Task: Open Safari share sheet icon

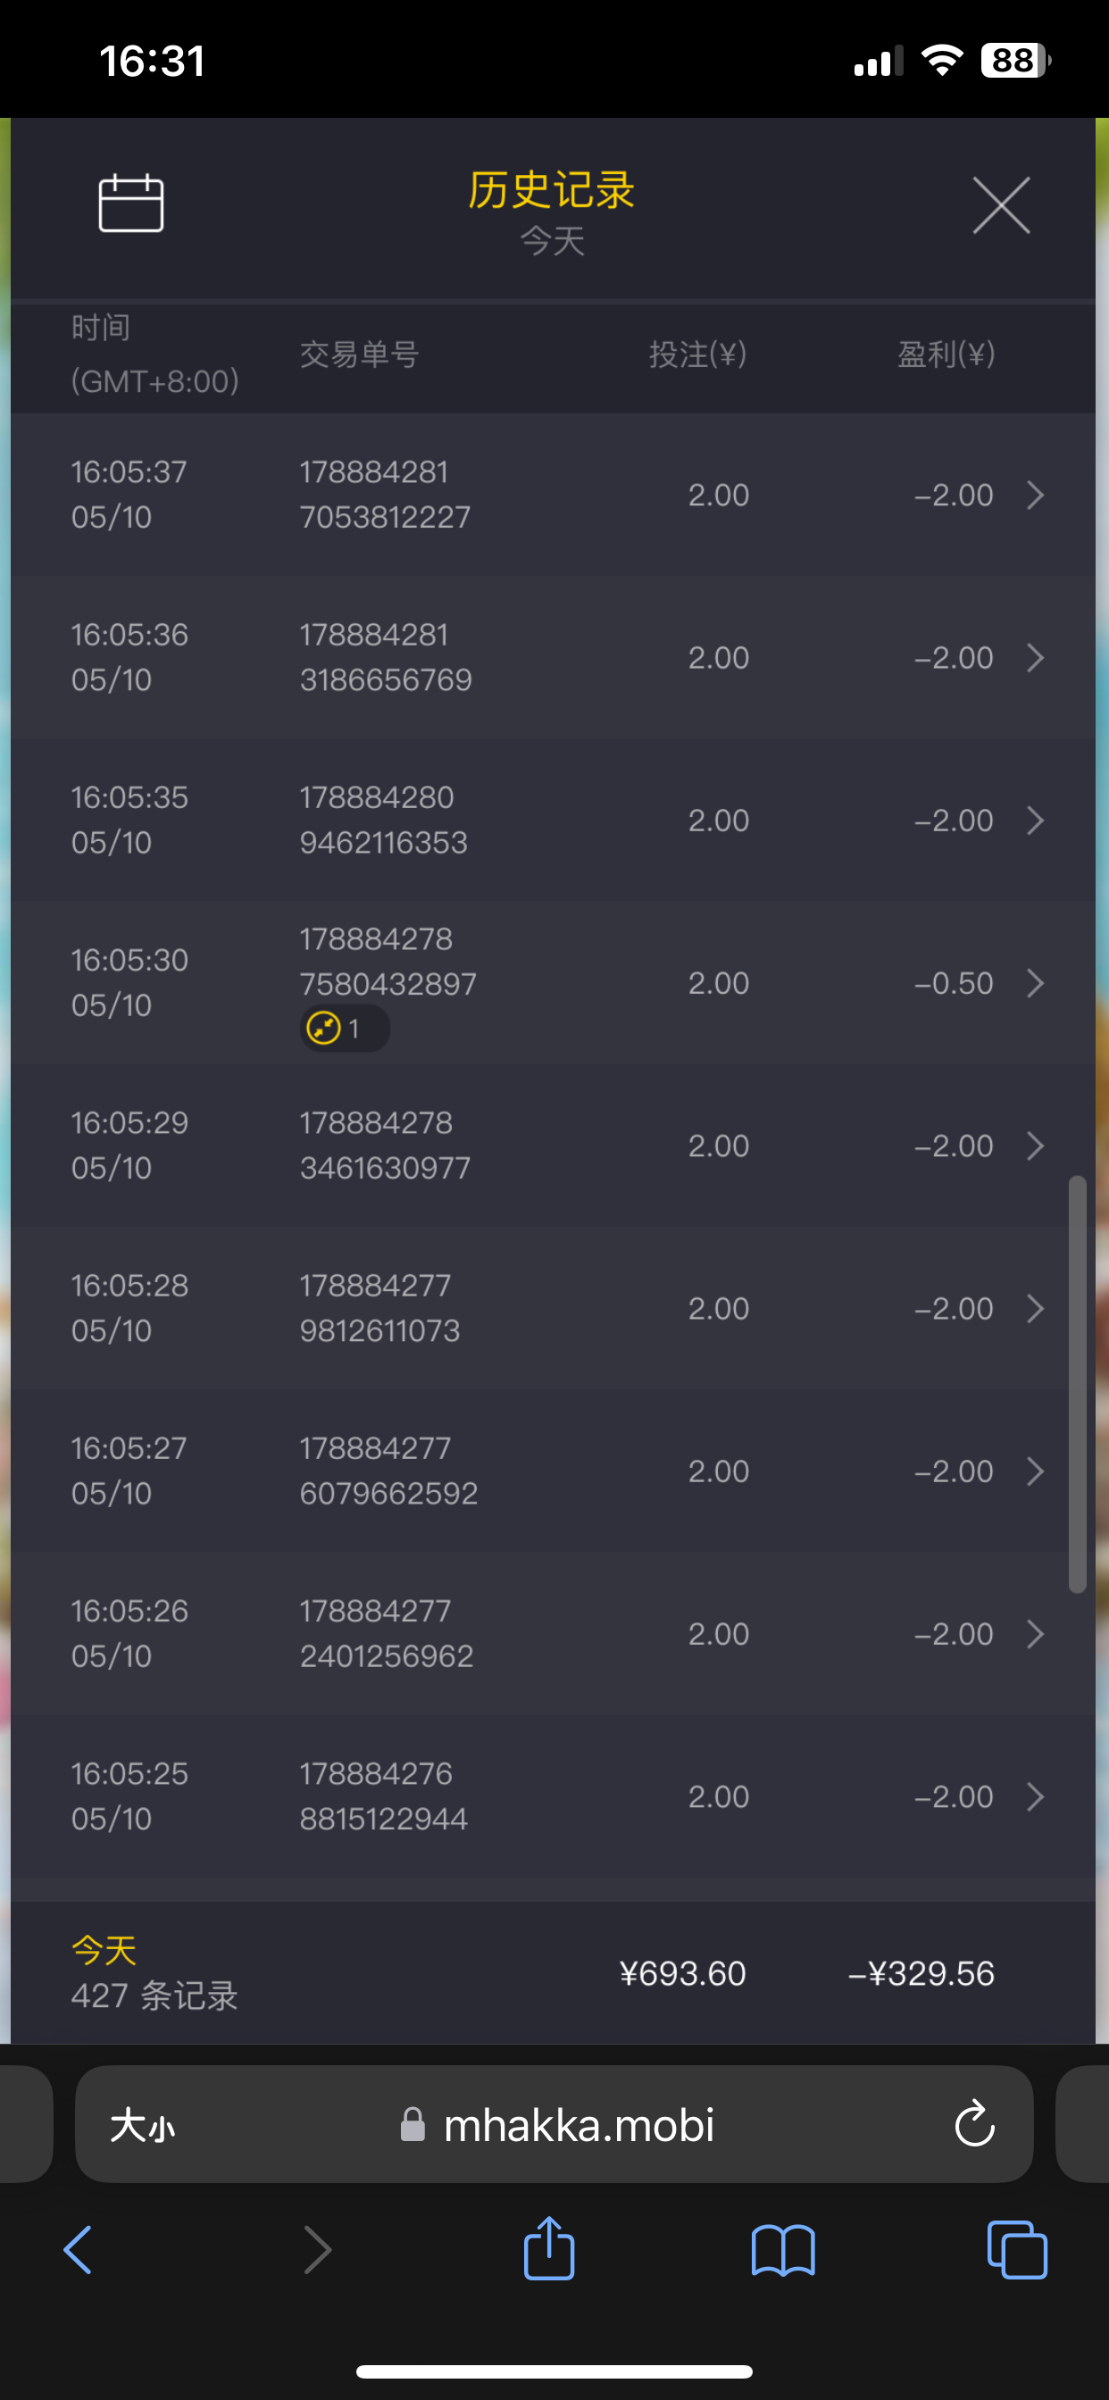Action: [549, 2250]
